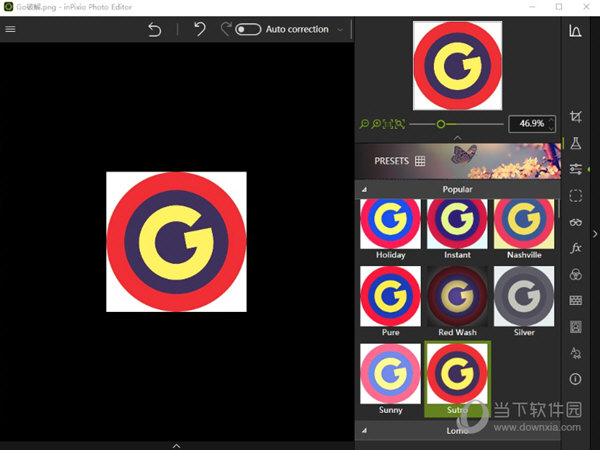Image resolution: width=600 pixels, height=450 pixels.
Task: Open the PRESETS grid view
Action: (x=420, y=161)
